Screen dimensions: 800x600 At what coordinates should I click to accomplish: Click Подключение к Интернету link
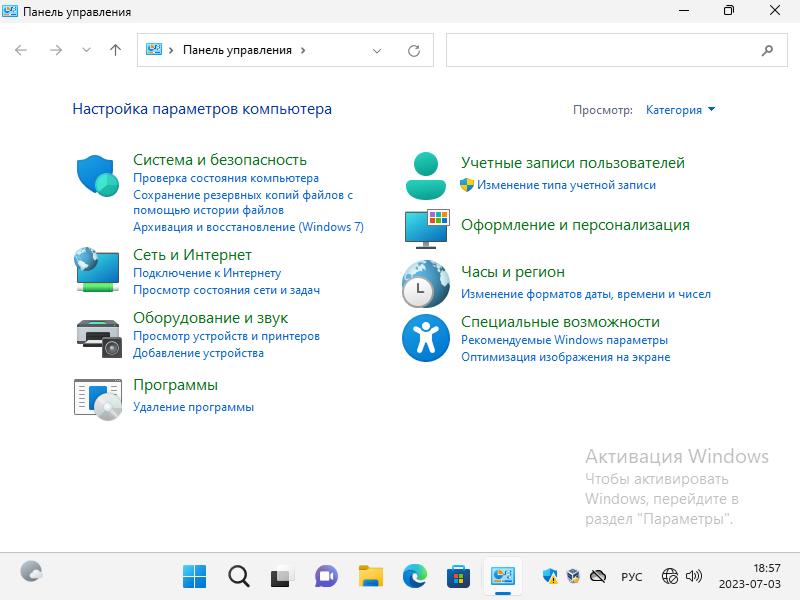pos(207,273)
